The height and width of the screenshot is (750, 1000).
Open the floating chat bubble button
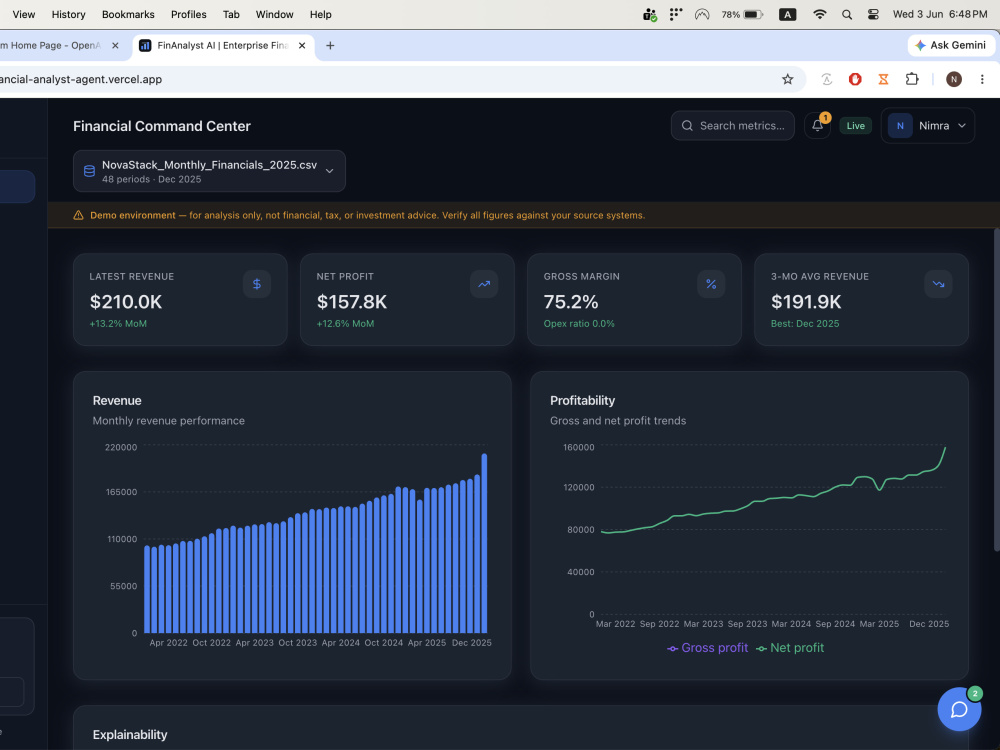pos(959,709)
